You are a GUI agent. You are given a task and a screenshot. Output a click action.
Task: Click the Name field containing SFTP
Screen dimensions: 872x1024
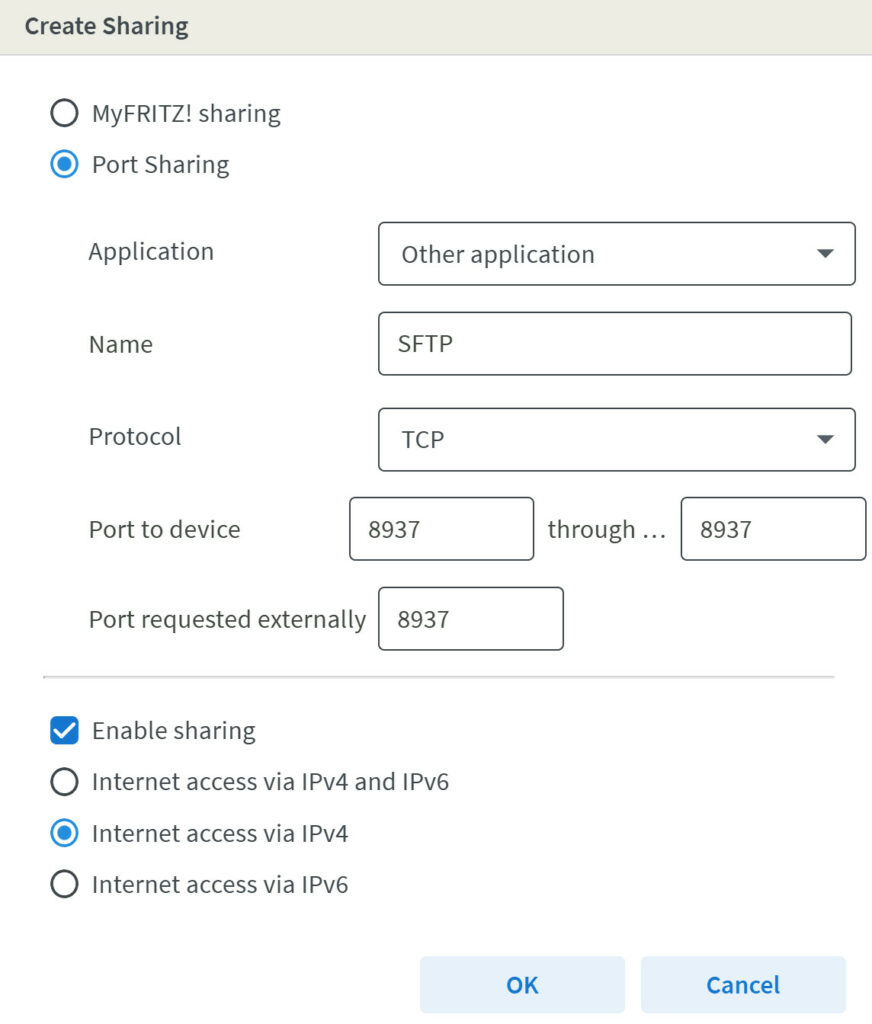pos(614,343)
